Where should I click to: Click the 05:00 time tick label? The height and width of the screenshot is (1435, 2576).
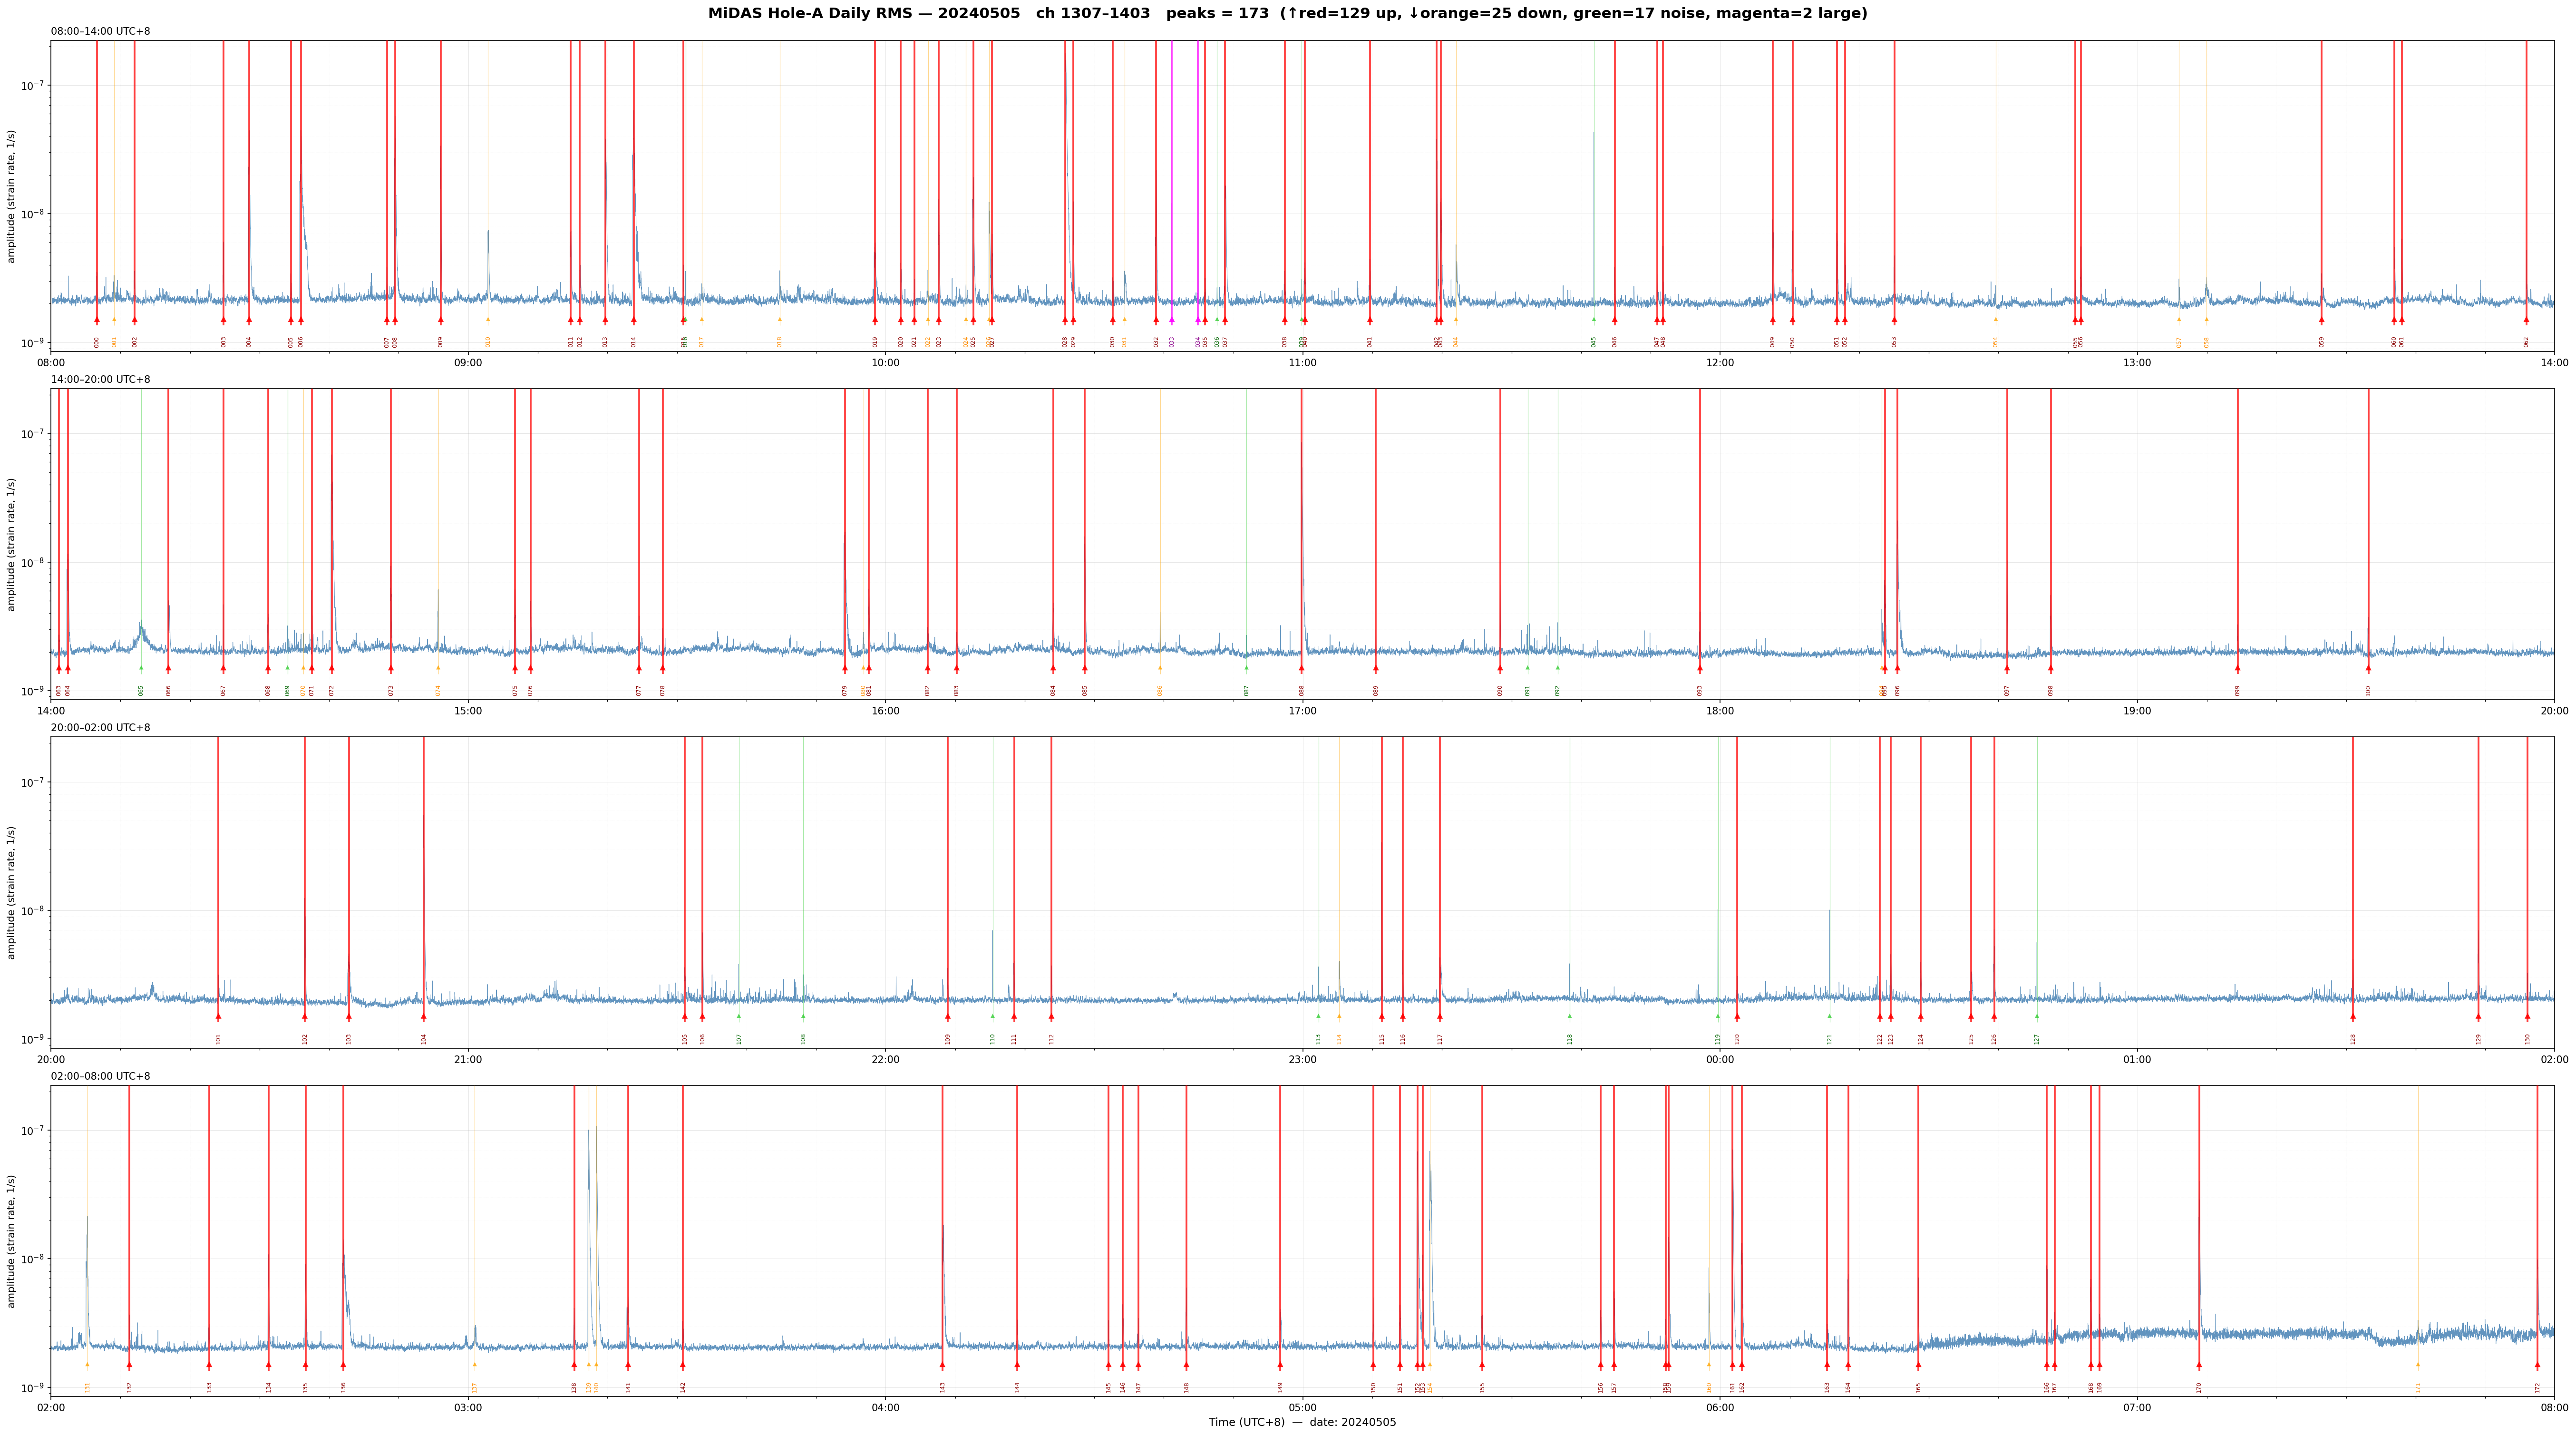pos(1302,1408)
